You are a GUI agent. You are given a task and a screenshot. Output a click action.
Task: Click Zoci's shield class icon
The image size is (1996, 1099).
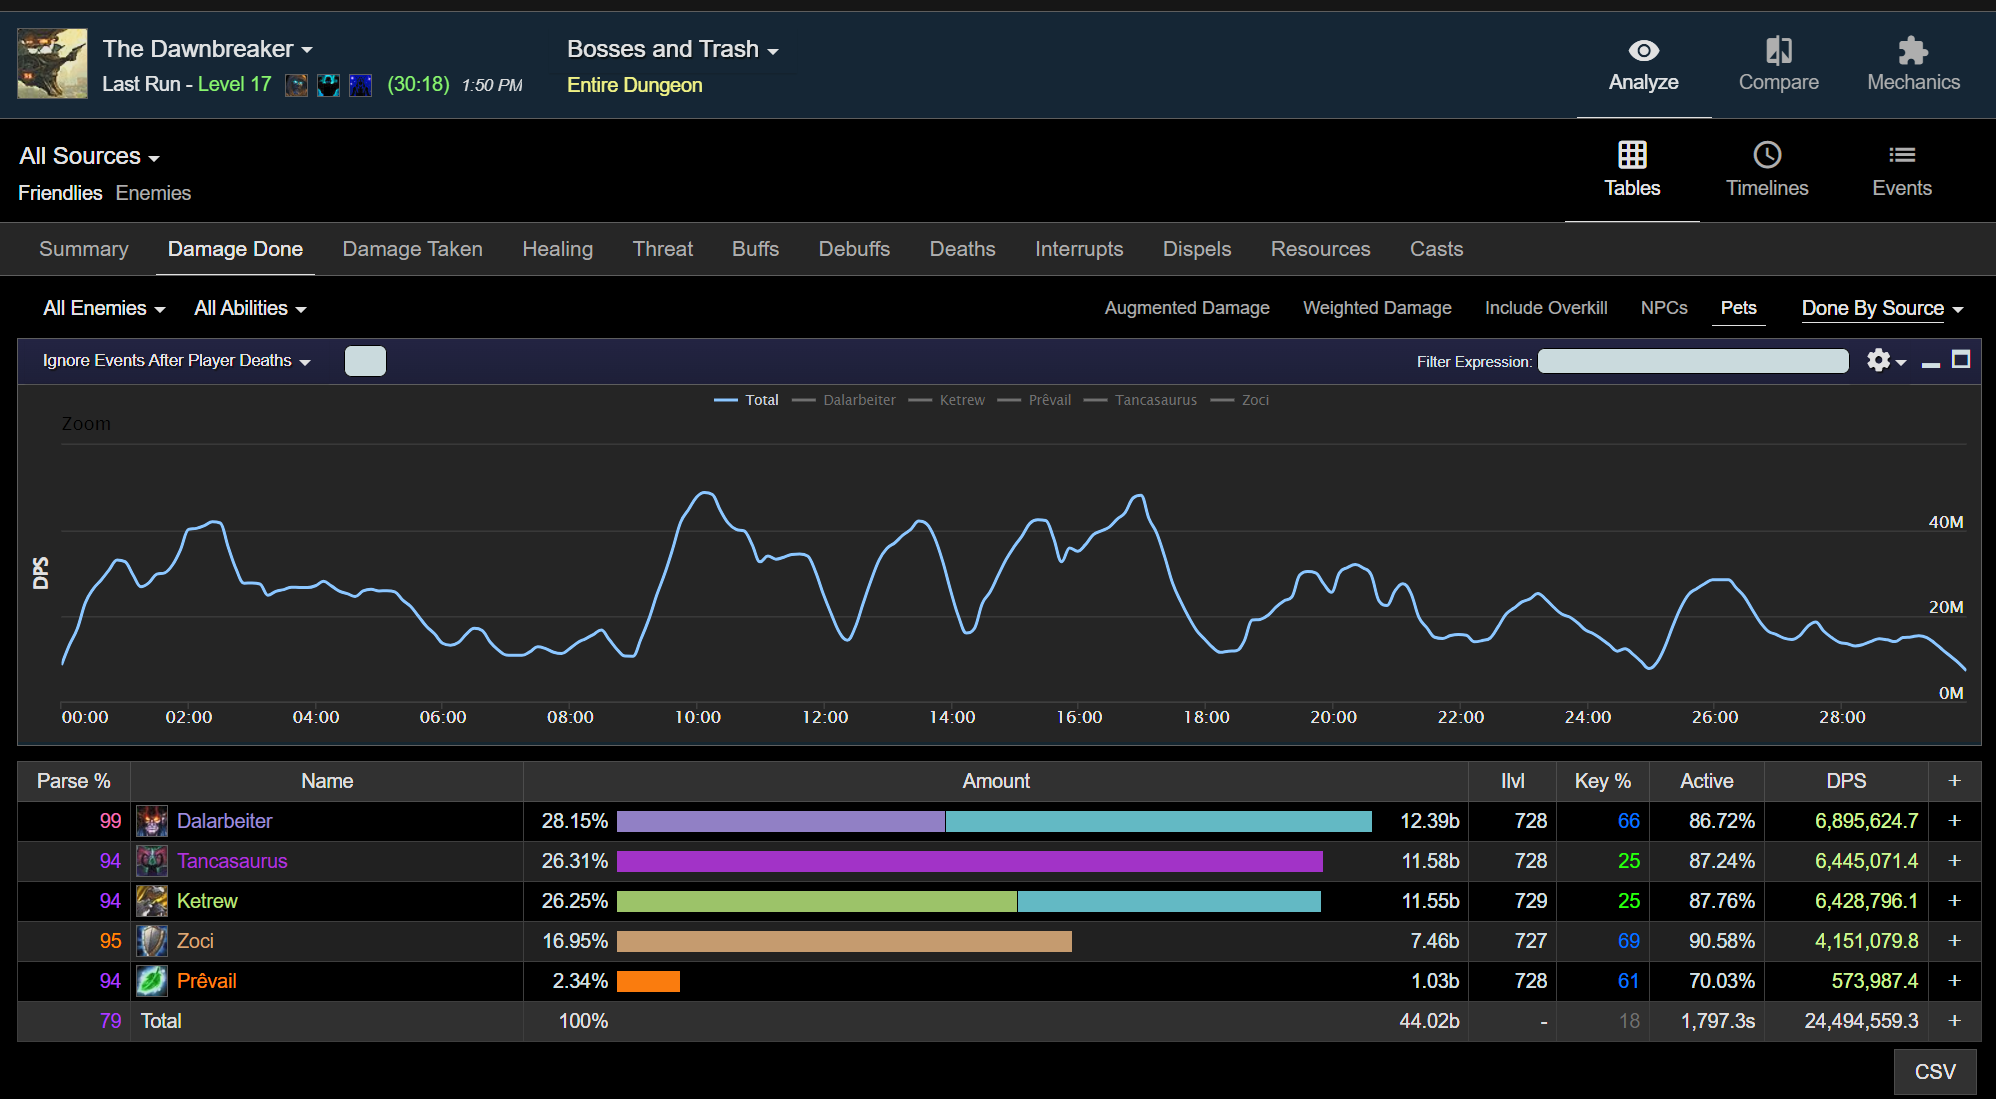pyautogui.click(x=152, y=941)
